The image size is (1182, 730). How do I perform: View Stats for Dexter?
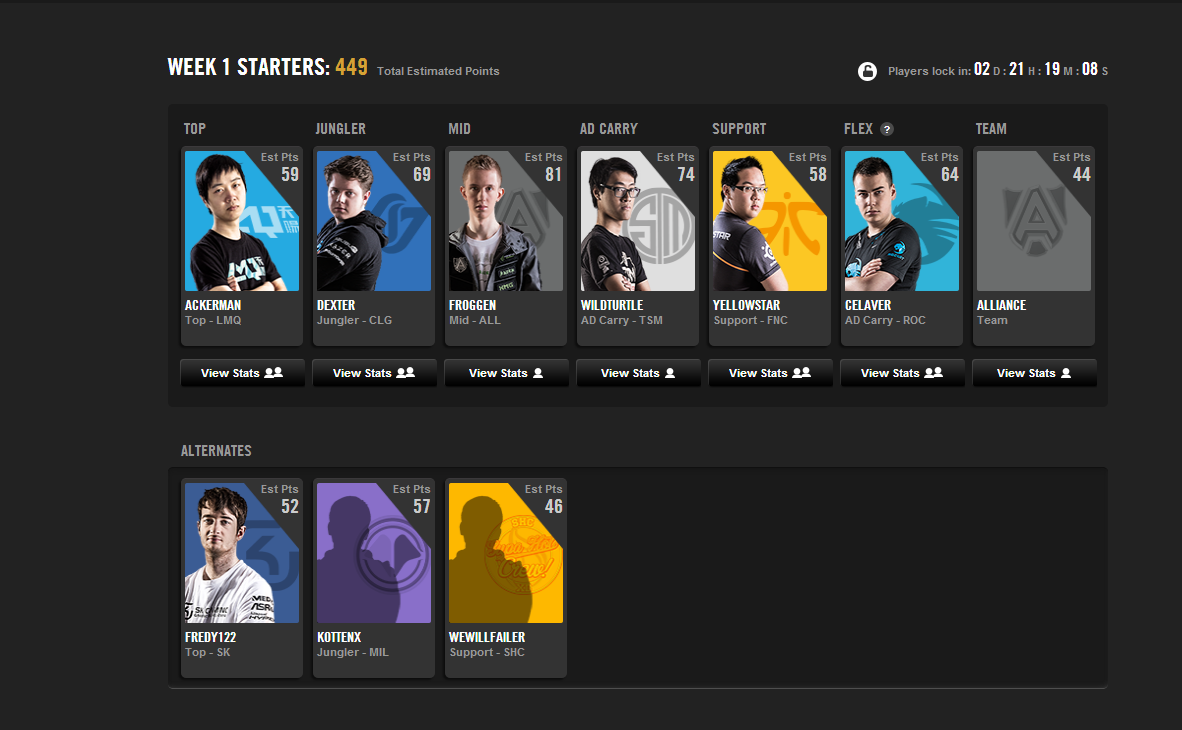374,373
